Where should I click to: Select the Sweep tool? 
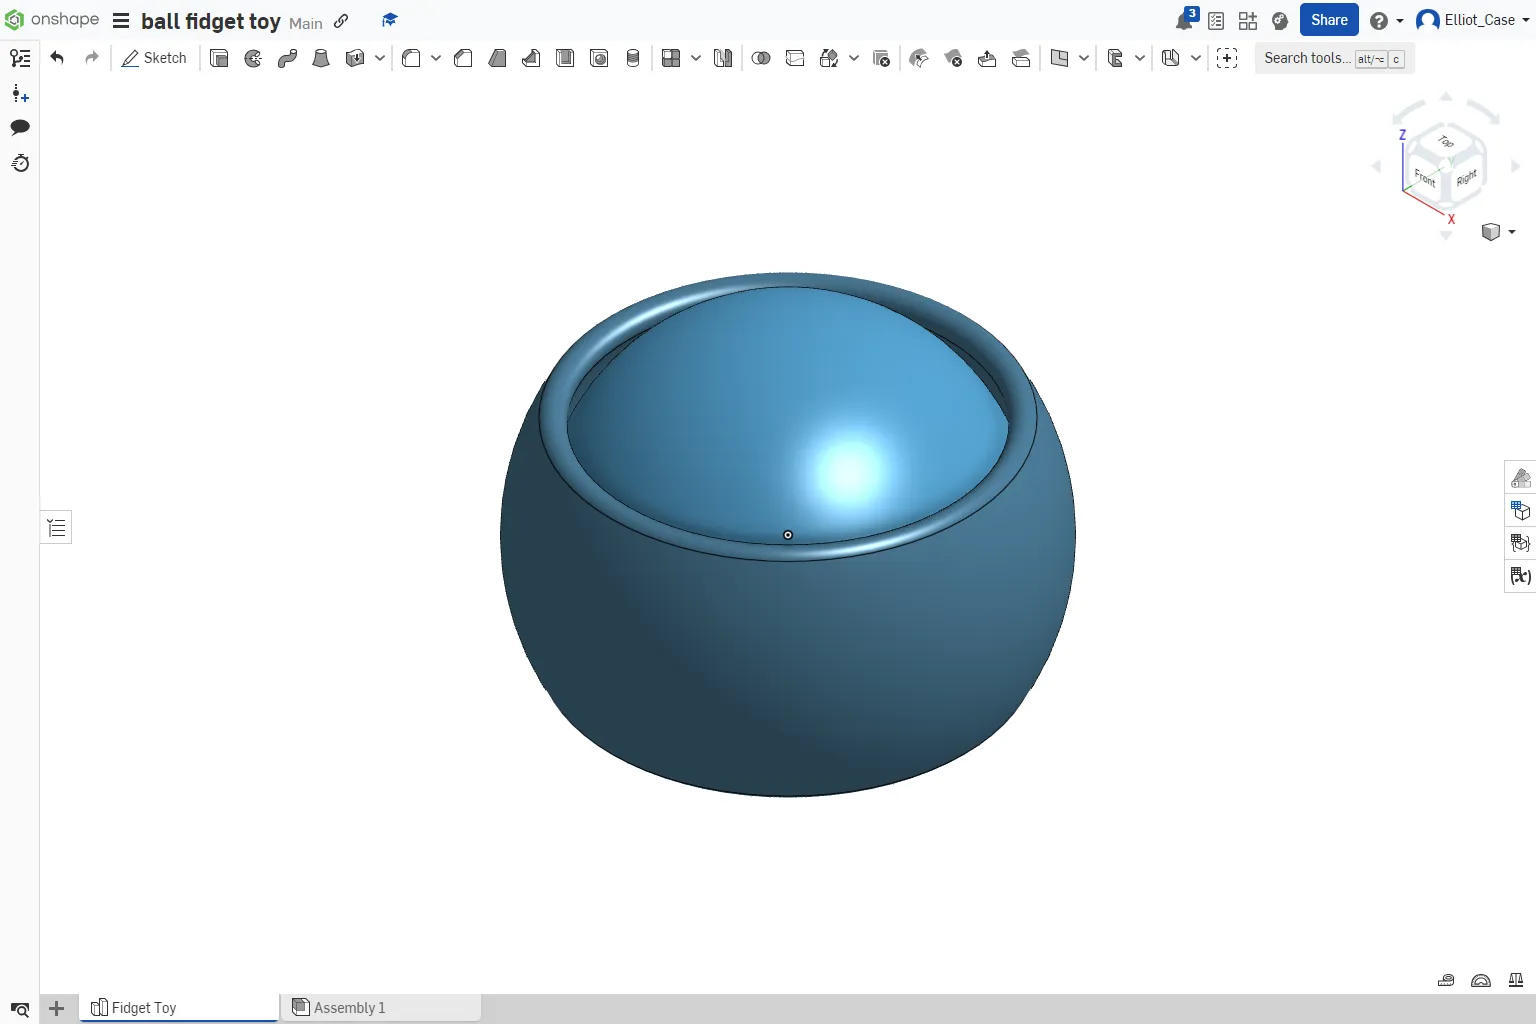(287, 58)
